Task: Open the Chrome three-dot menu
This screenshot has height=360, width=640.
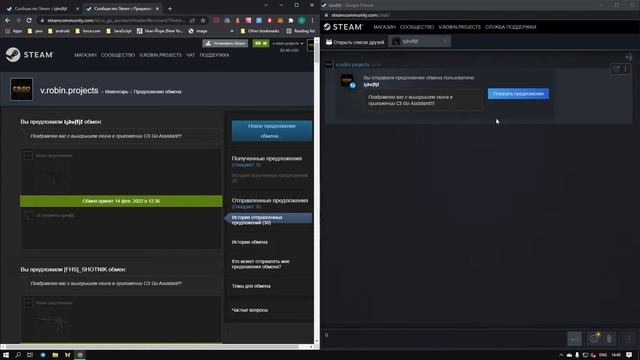Action: pos(312,20)
